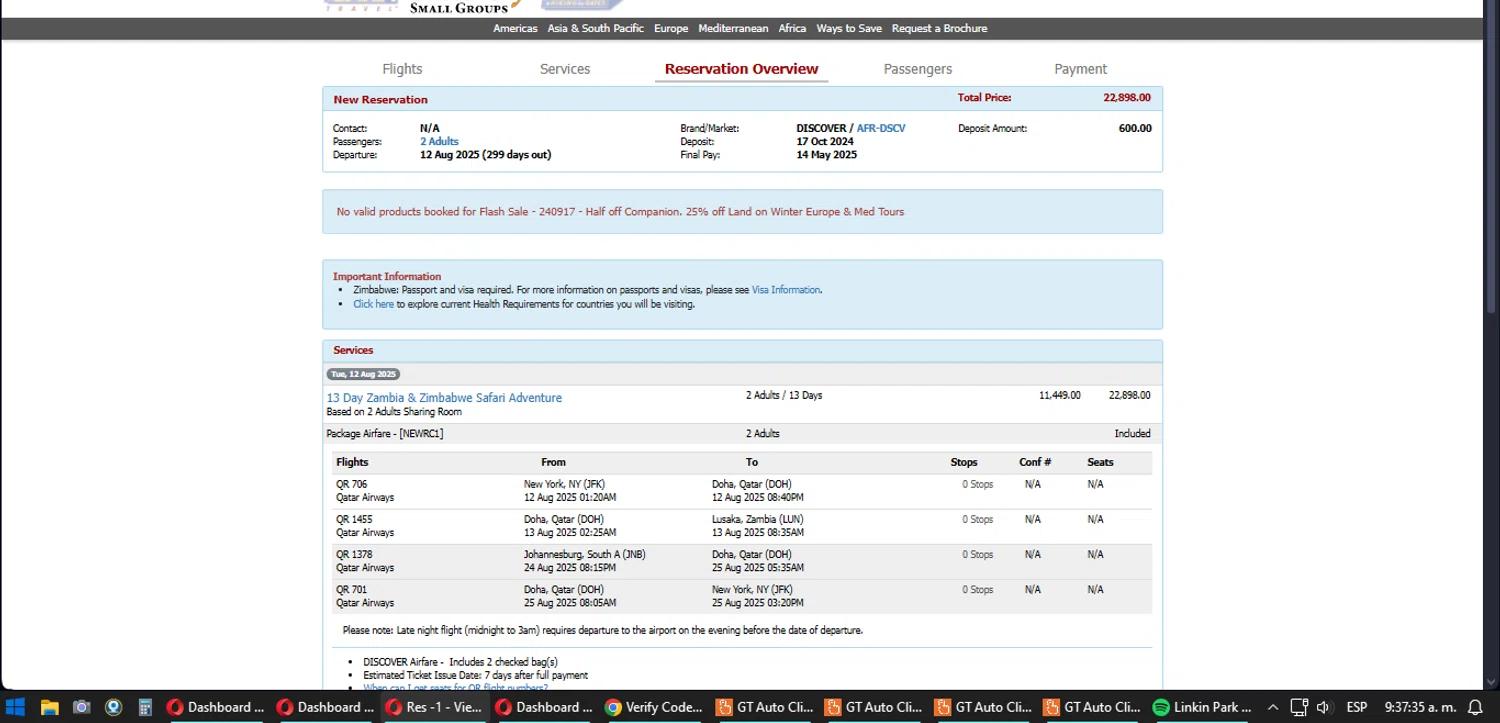Open the Windows Start menu
Screen dimensions: 1500x723
pyautogui.click(x=15, y=707)
